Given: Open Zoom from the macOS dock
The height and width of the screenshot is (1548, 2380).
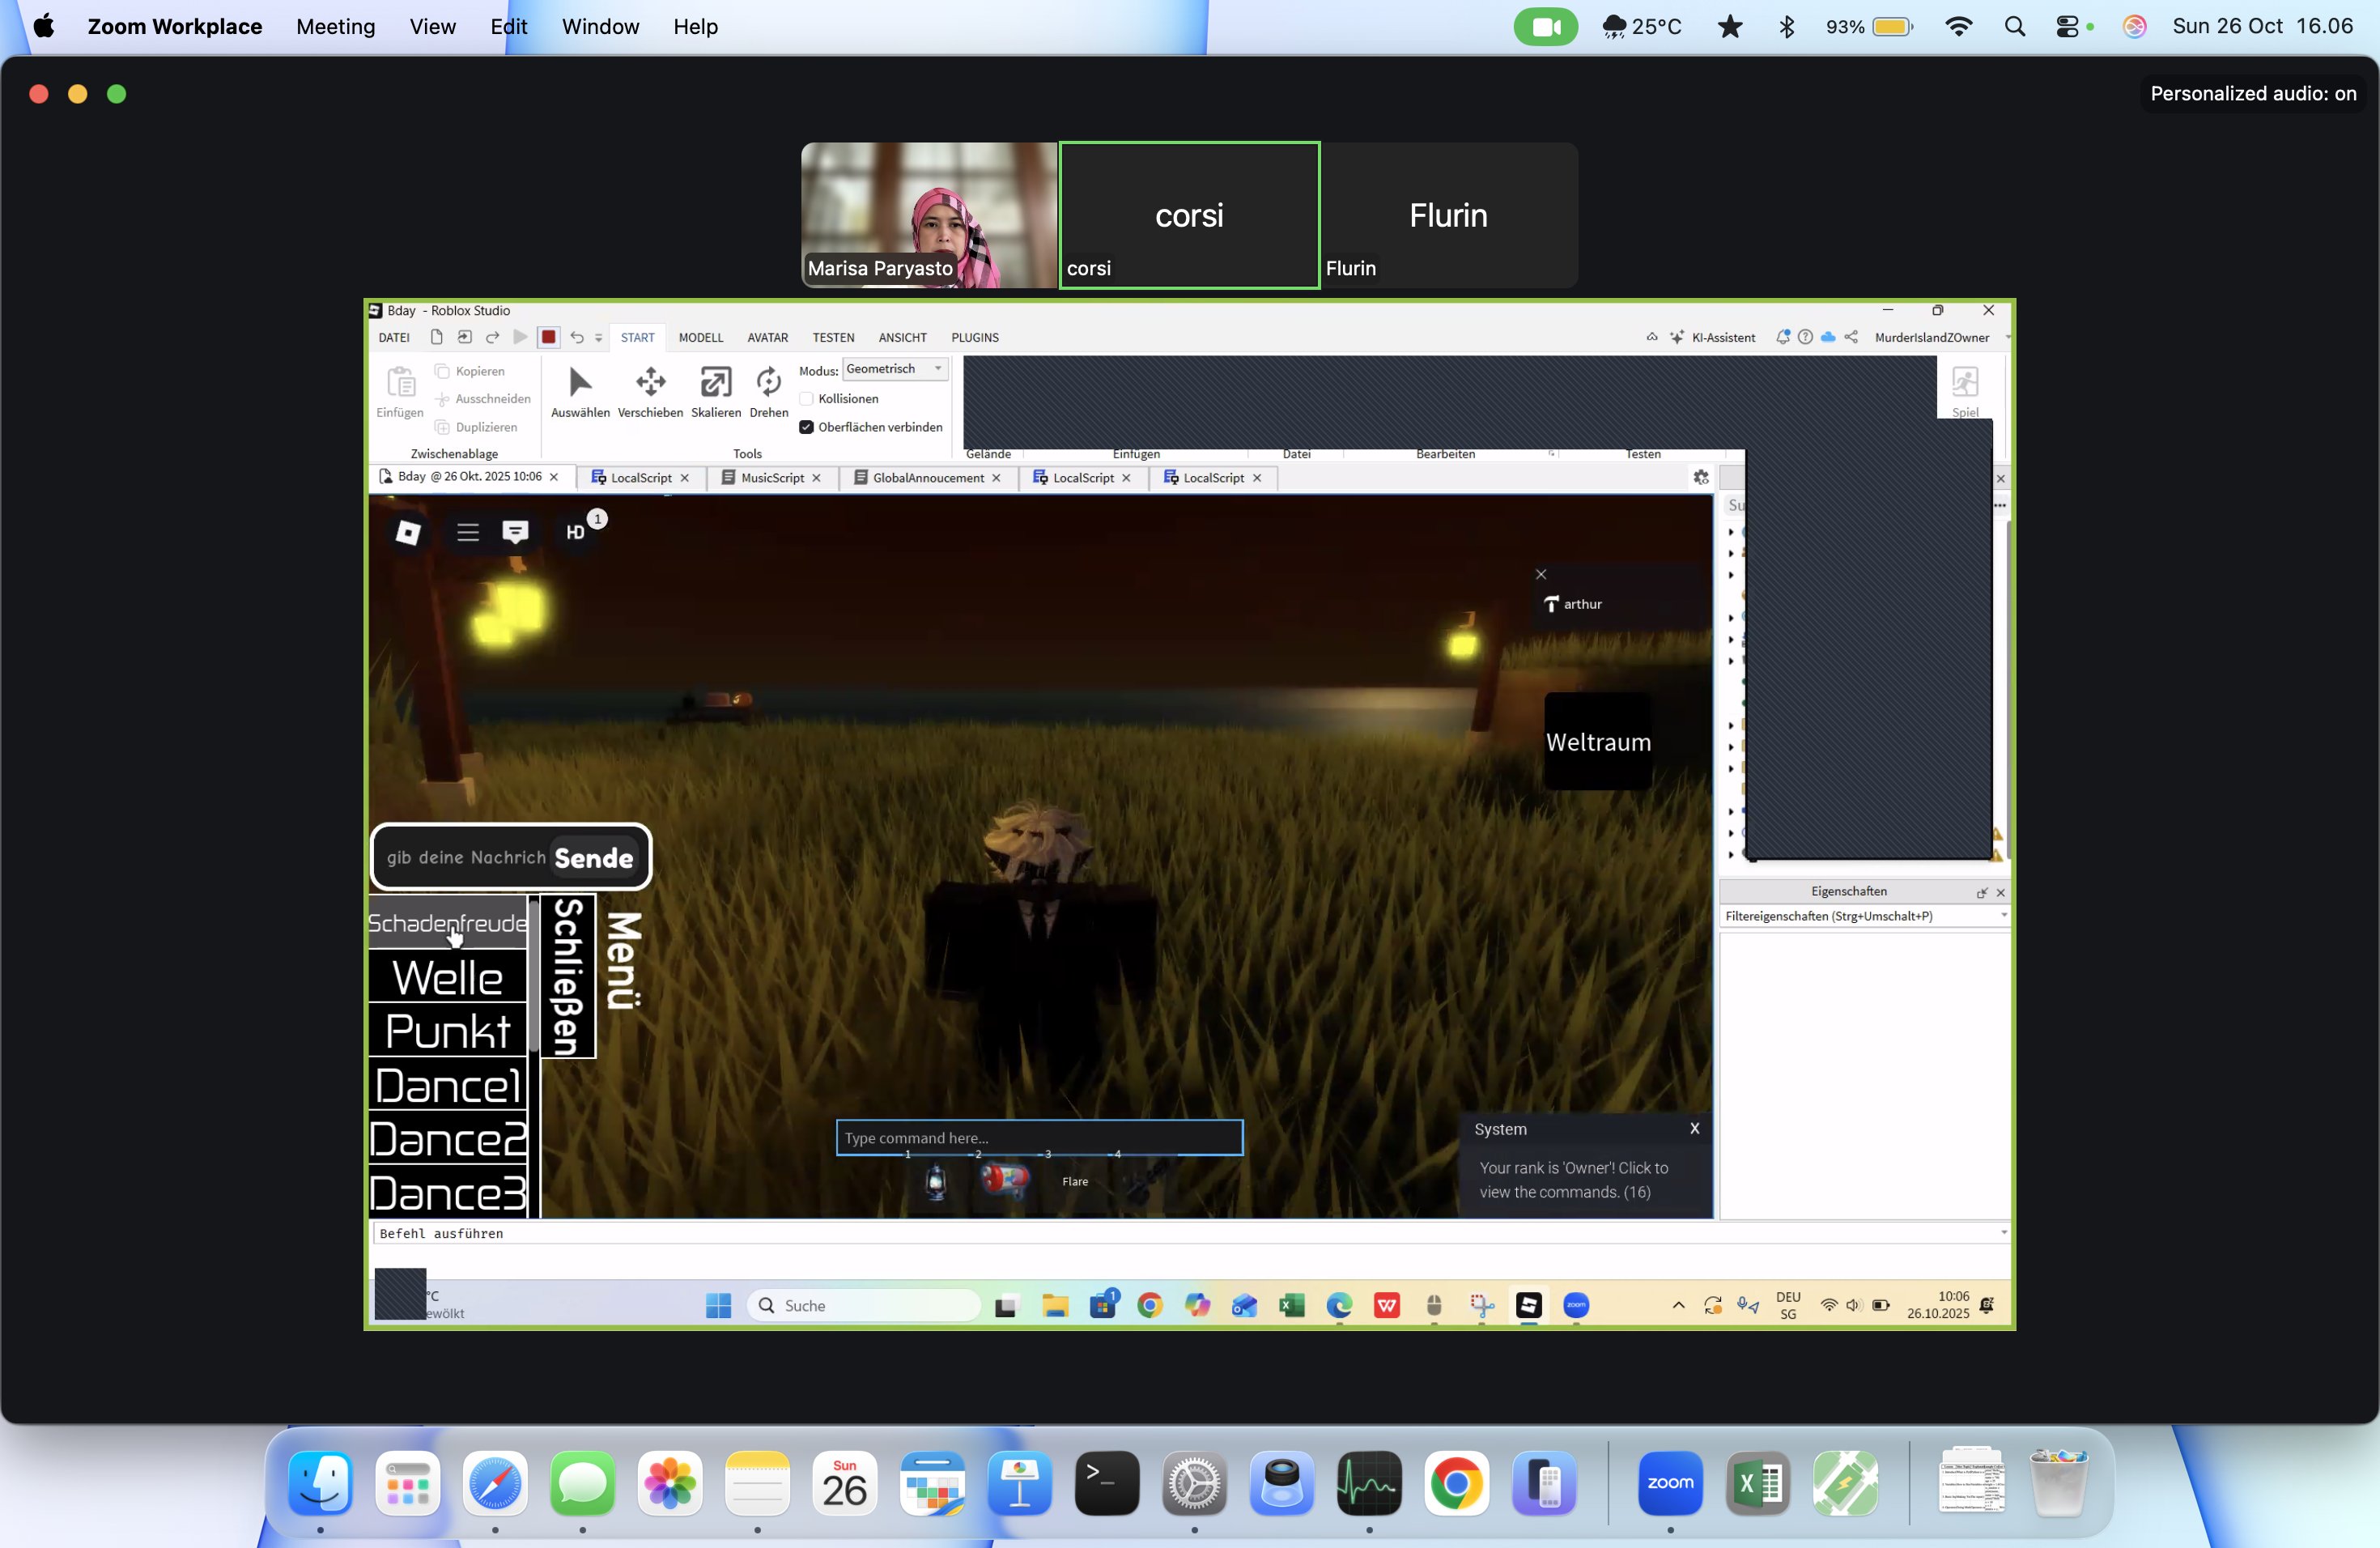Looking at the screenshot, I should click(1669, 1483).
